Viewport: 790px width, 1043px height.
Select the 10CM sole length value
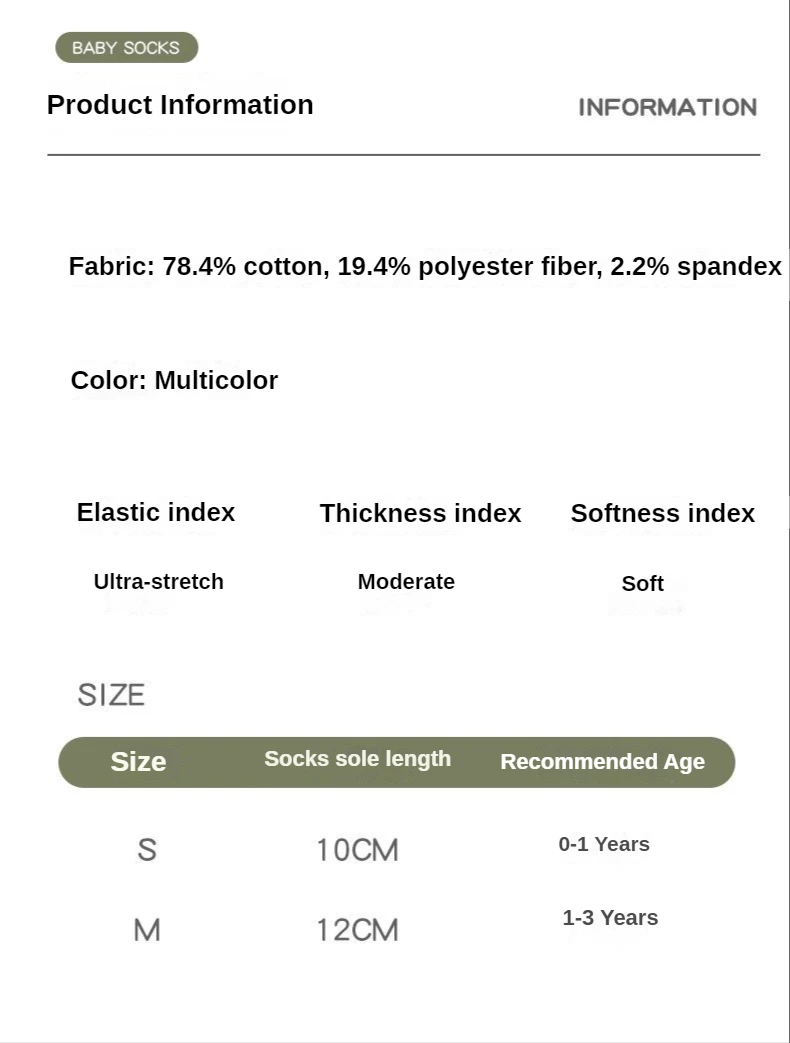tap(357, 850)
